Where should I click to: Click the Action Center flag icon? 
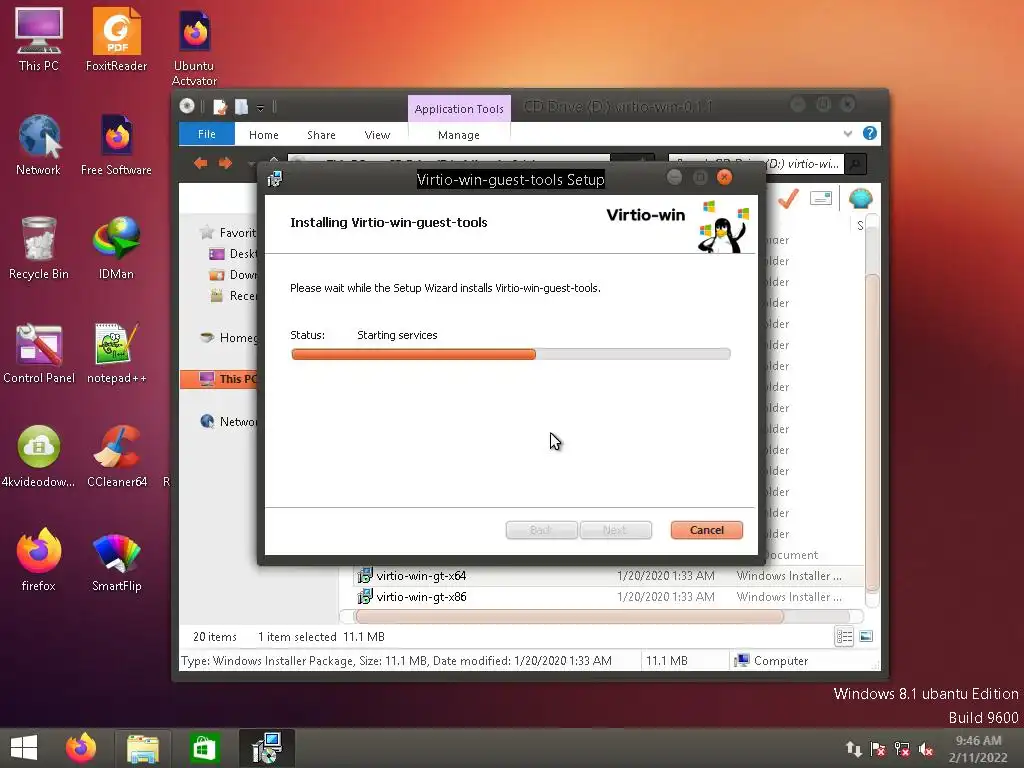(878, 749)
